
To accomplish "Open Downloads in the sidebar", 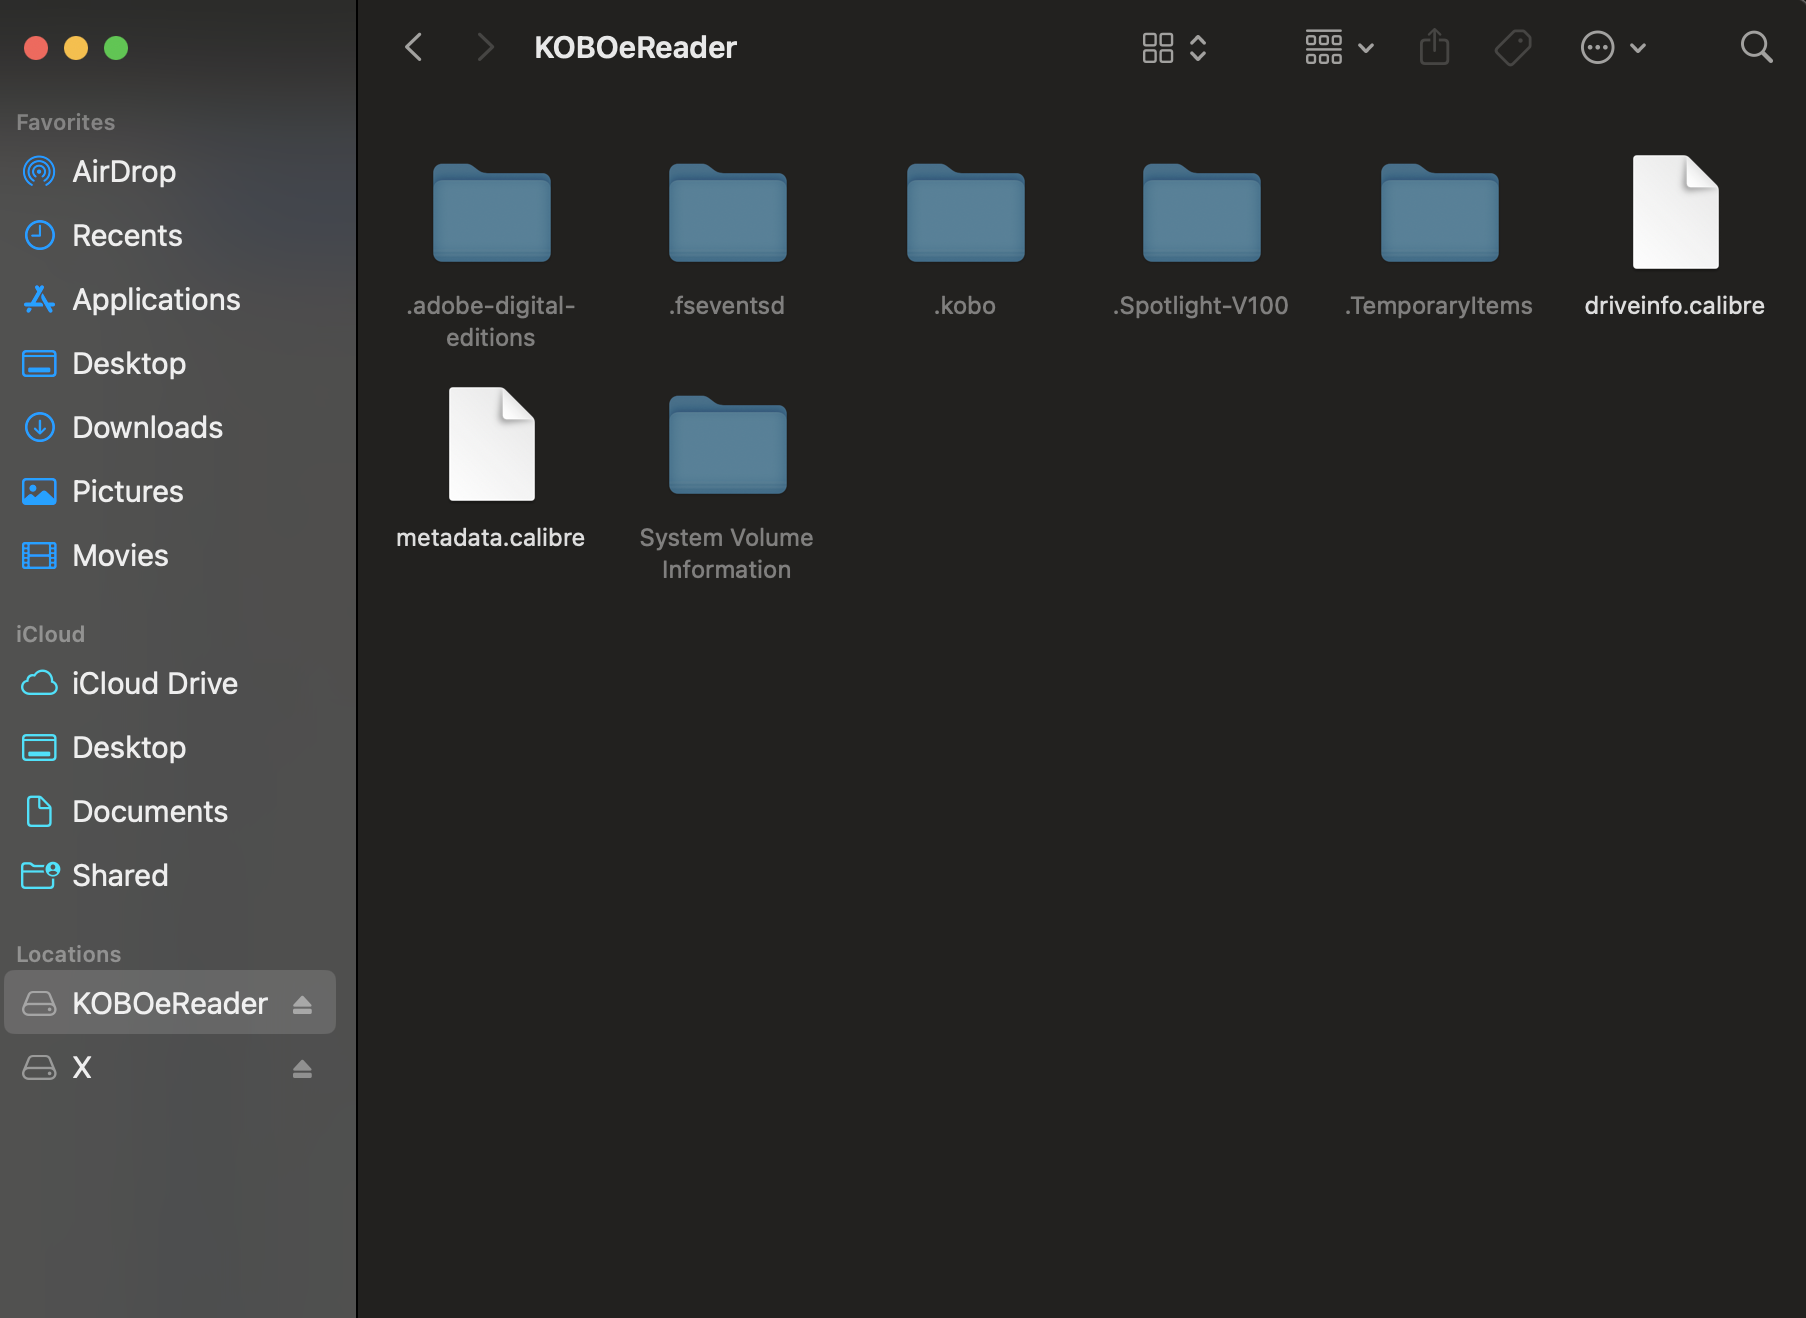I will 170,428.
